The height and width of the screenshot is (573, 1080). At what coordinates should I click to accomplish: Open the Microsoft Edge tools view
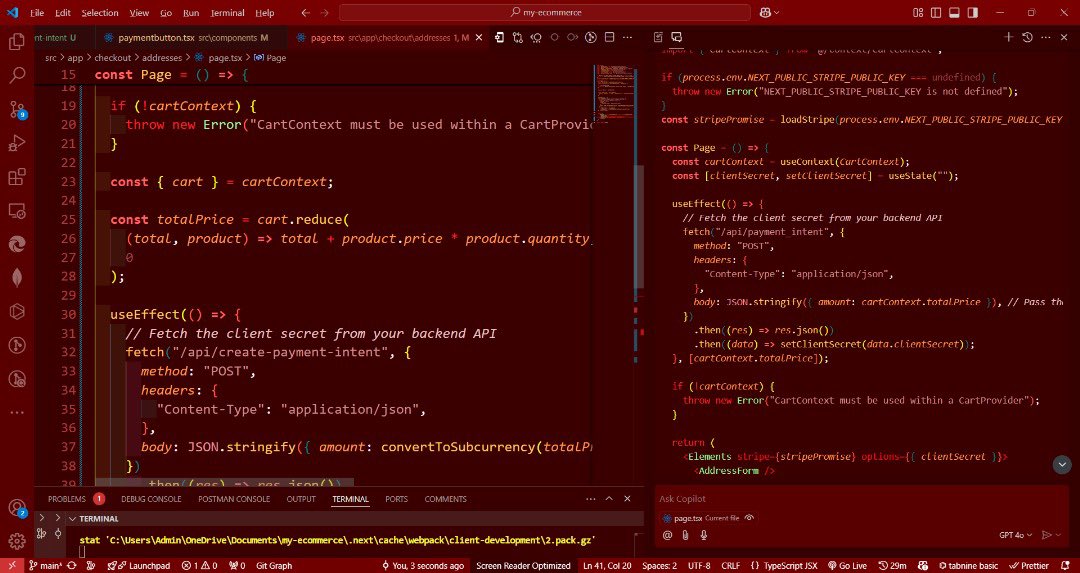pos(17,244)
